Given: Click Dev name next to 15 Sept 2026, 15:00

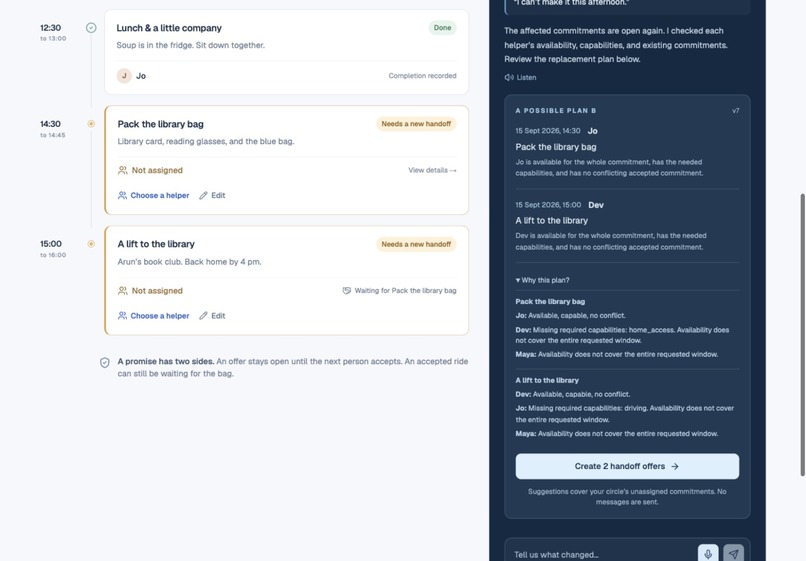Looking at the screenshot, I should (x=596, y=205).
